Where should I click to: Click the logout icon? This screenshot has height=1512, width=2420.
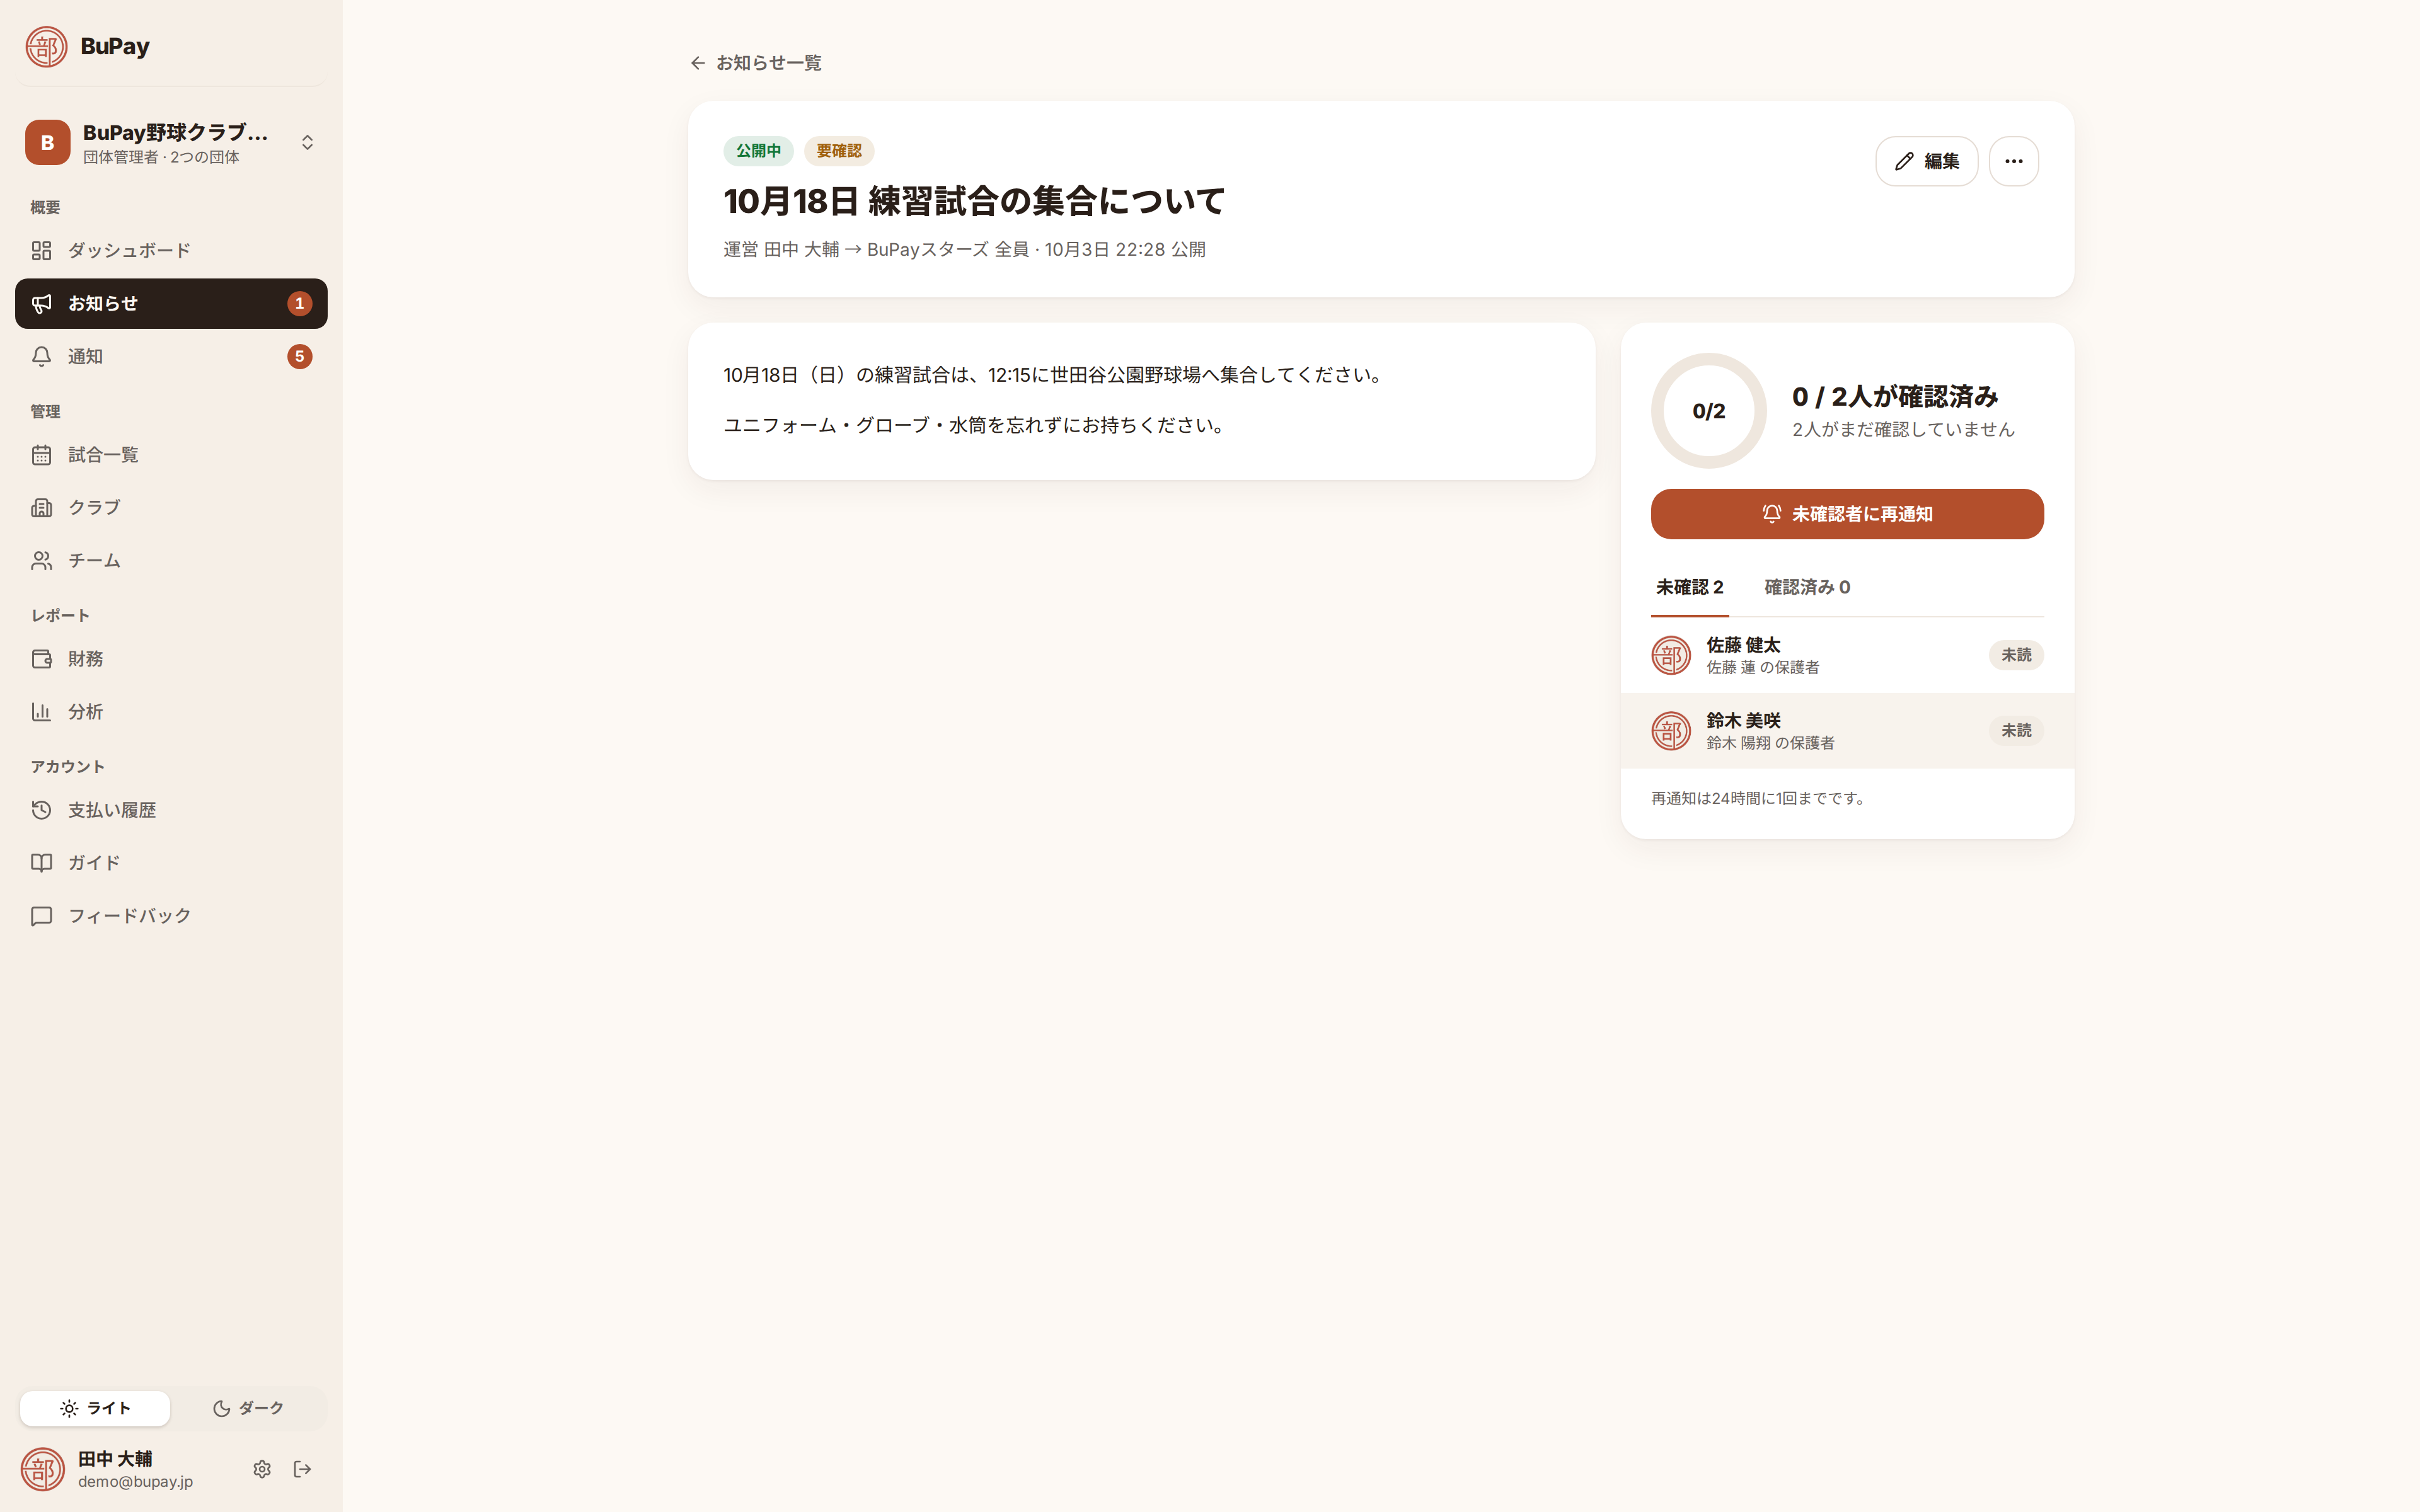point(302,1469)
